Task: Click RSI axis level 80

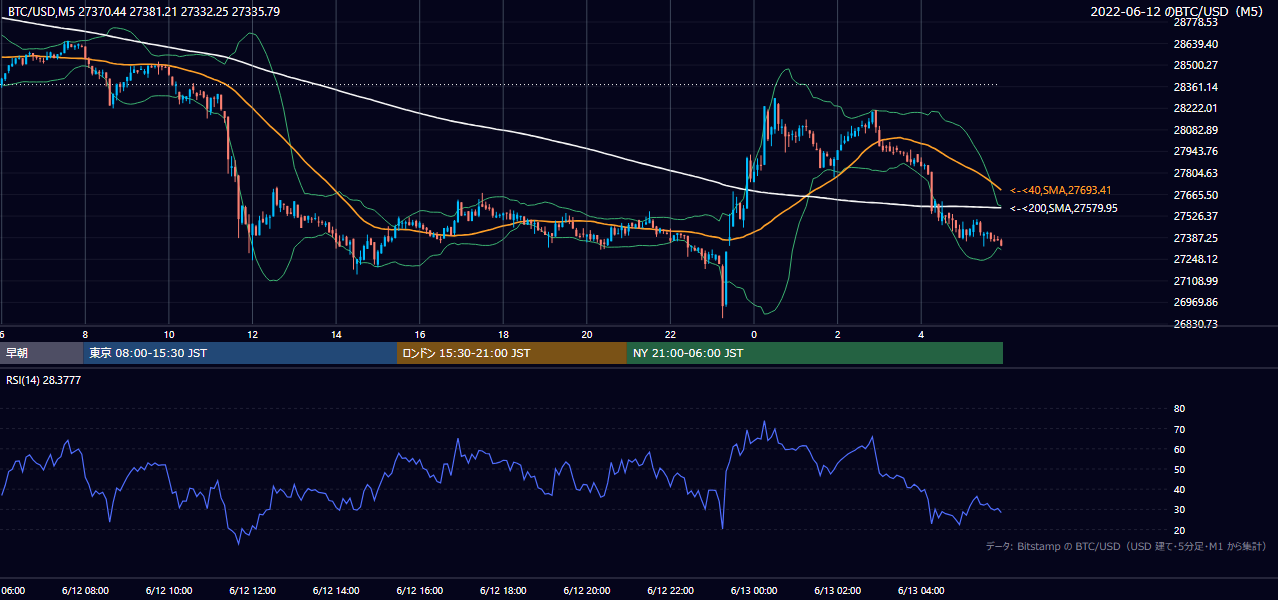Action: tap(1179, 409)
